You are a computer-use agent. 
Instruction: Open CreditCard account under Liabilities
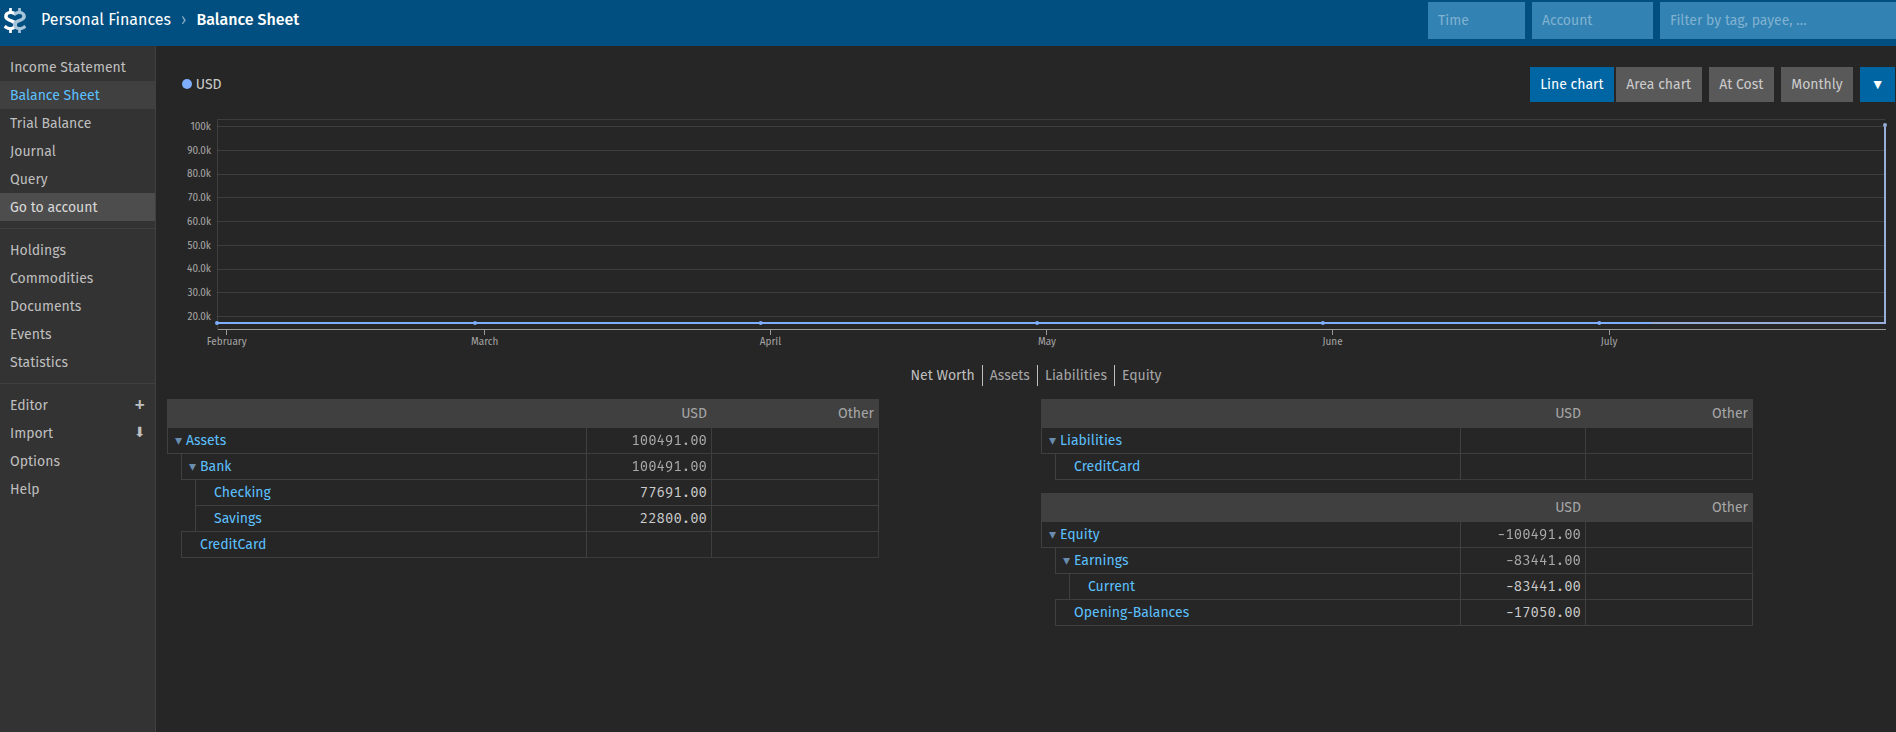point(1106,466)
